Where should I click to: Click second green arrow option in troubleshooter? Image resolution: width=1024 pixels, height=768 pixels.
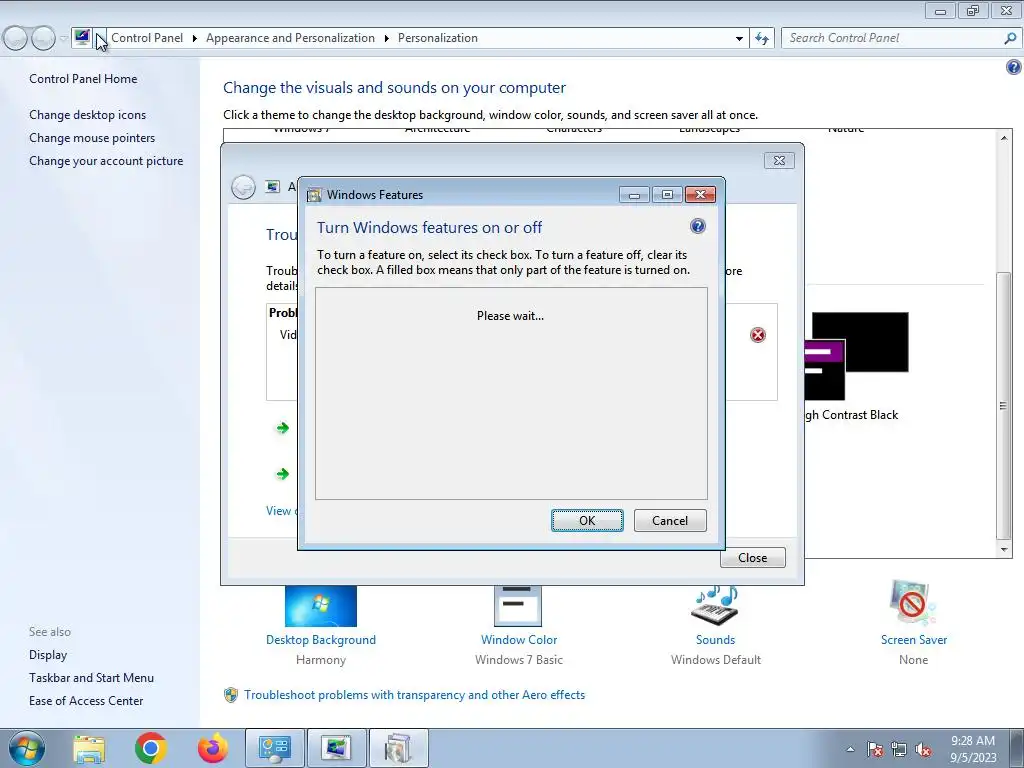[x=282, y=473]
